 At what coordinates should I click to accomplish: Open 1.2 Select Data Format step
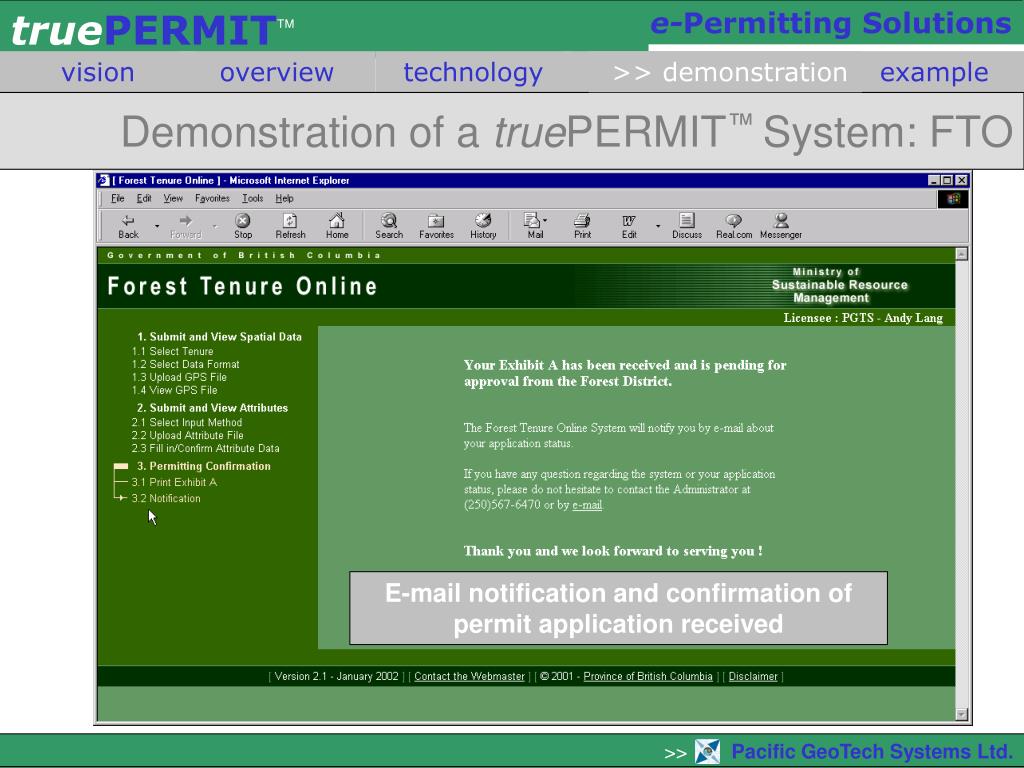pos(185,364)
